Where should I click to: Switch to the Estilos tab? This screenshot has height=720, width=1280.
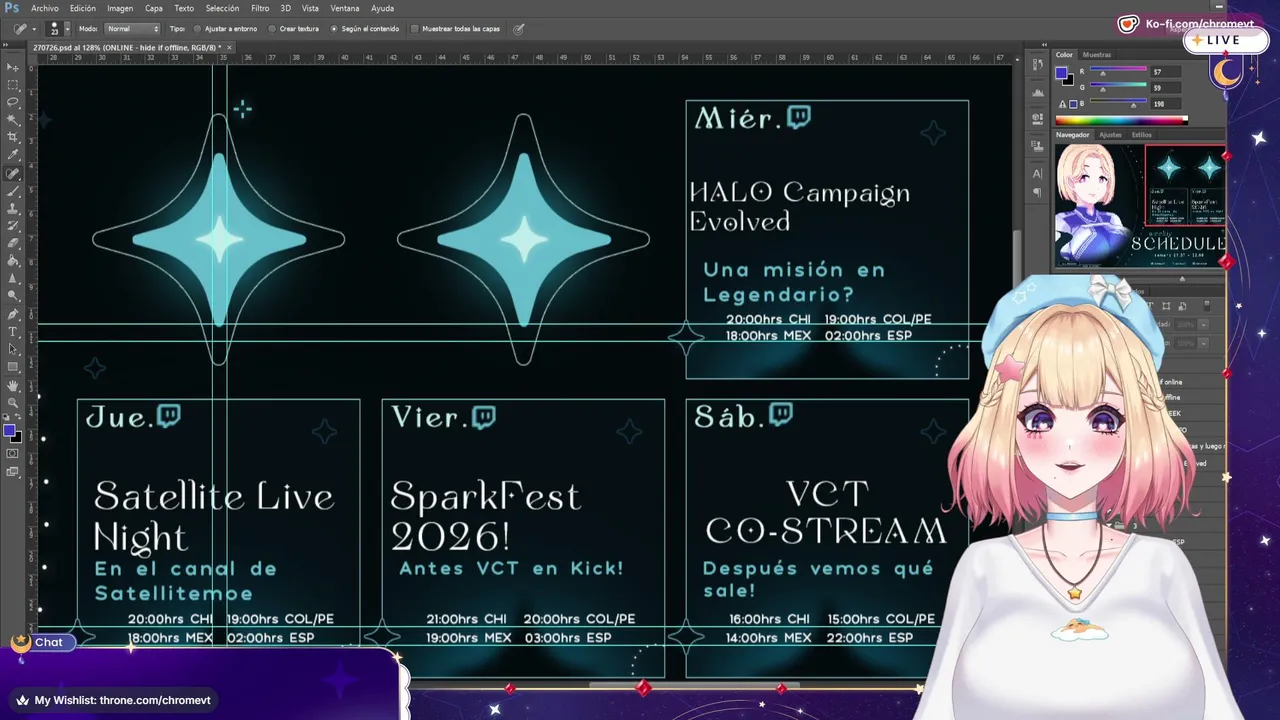[x=1142, y=135]
